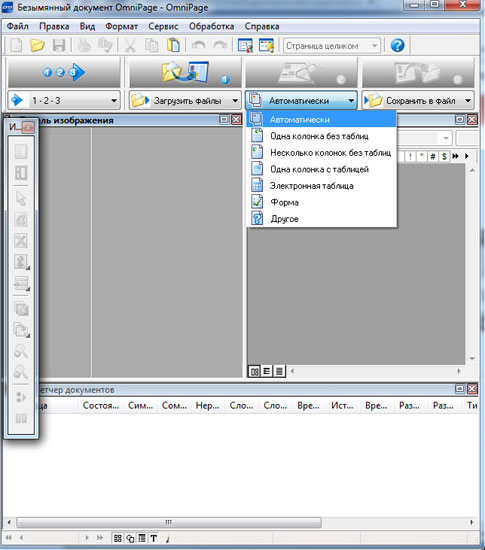This screenshot has height=550, width=485.
Task: Open the Сервис menu
Action: [163, 26]
